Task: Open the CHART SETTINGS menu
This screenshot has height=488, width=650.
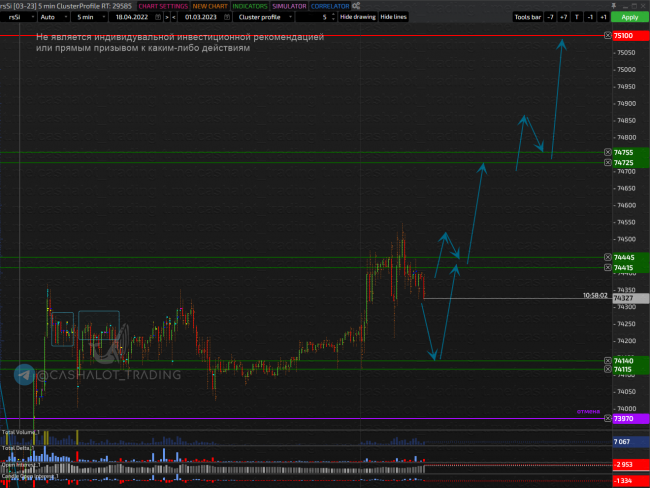Action: pos(163,6)
